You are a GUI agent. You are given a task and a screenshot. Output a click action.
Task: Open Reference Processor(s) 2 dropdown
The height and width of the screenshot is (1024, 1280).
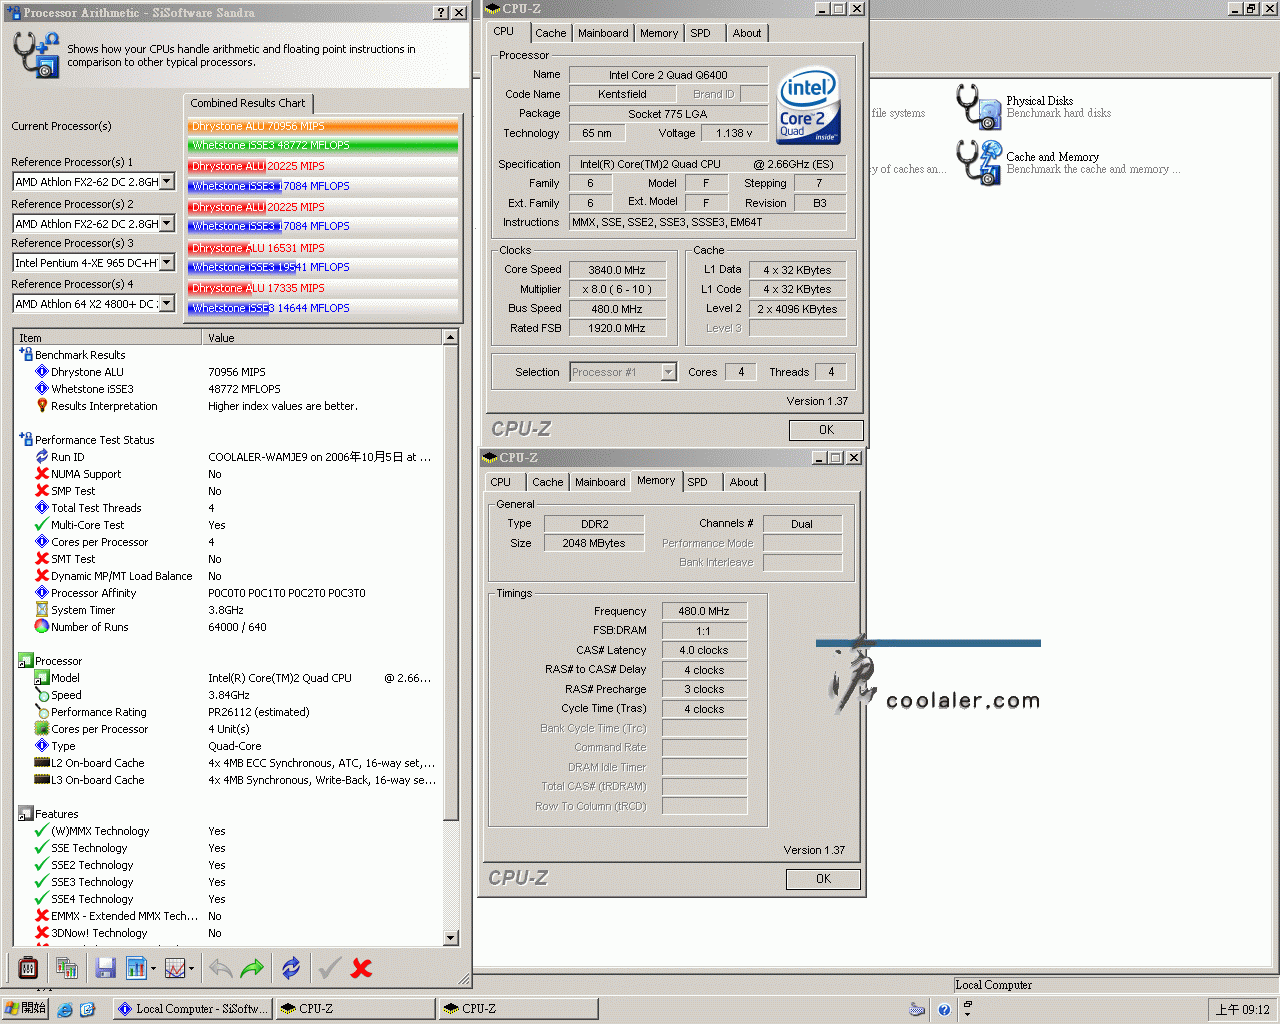pyautogui.click(x=167, y=223)
